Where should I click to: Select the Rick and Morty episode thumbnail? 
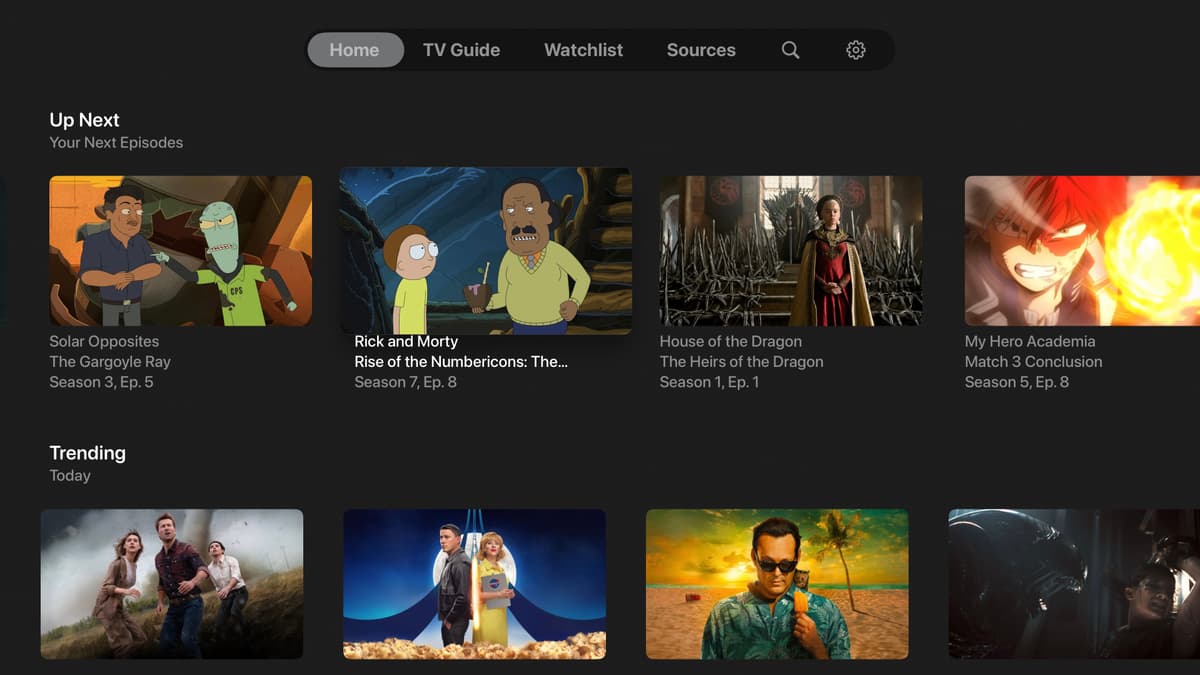click(x=486, y=251)
